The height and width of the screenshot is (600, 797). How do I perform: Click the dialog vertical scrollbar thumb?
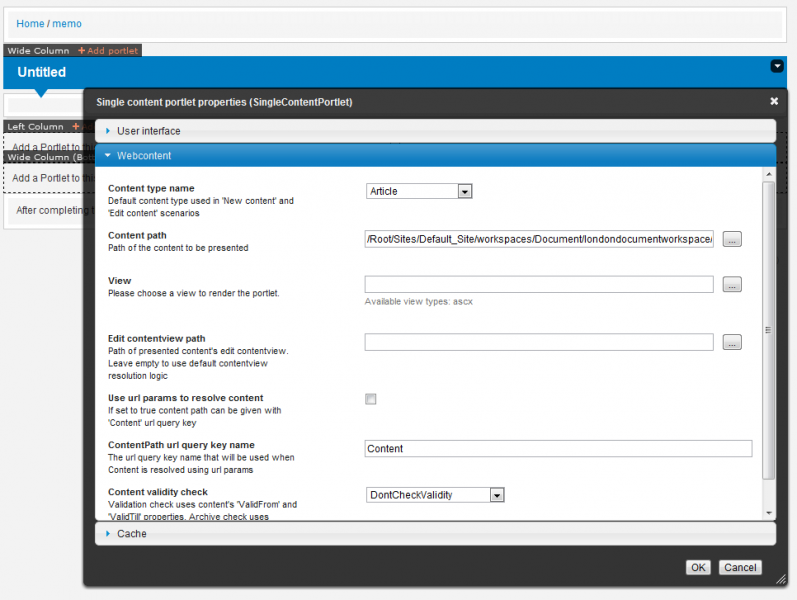[769, 331]
